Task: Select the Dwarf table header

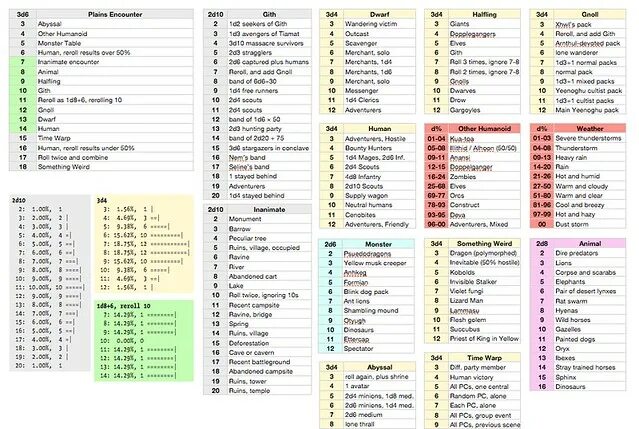Action: click(x=379, y=14)
